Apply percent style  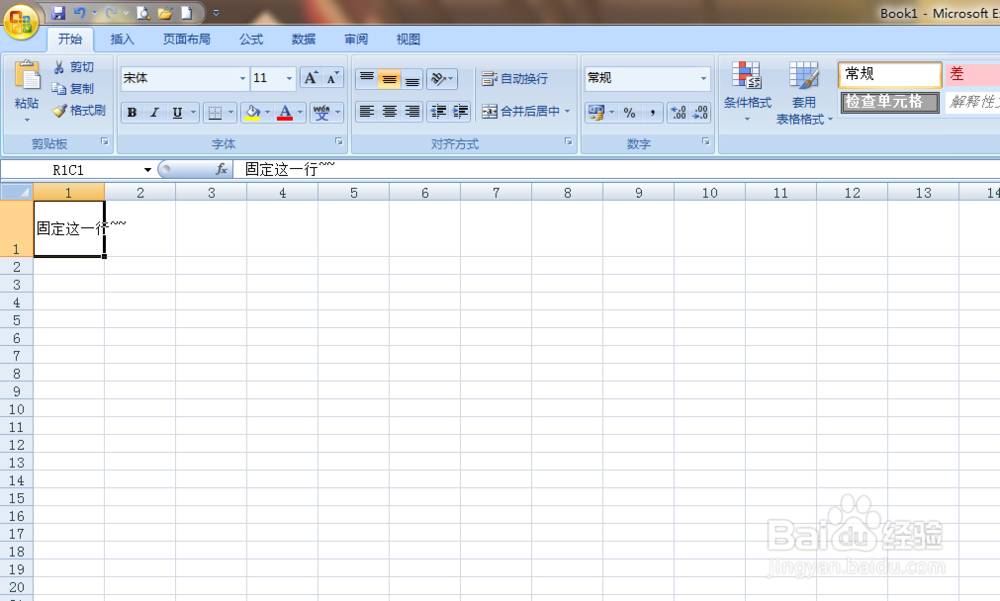tap(629, 113)
